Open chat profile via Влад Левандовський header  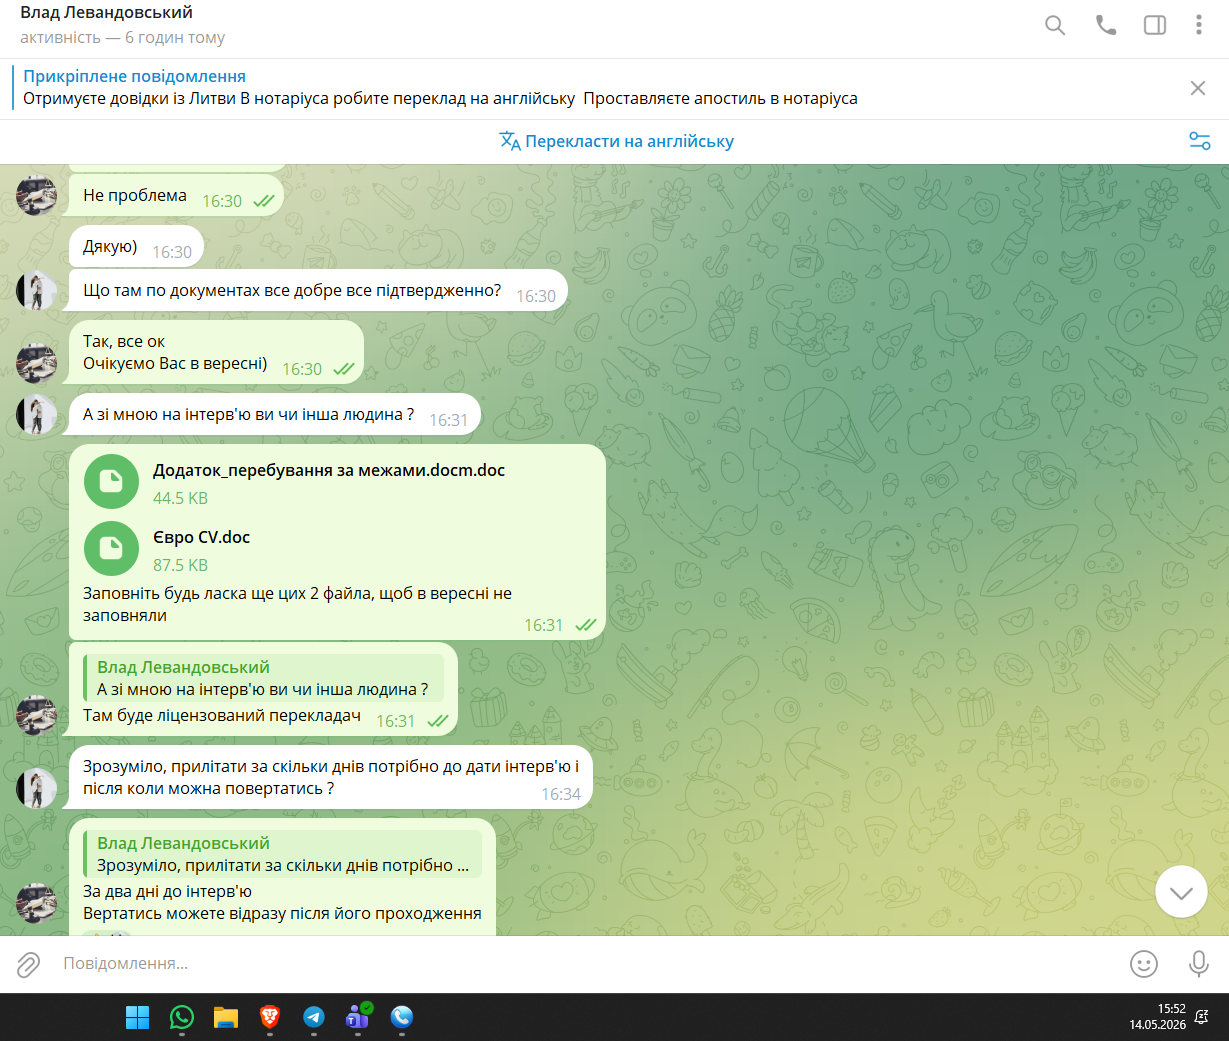[107, 13]
